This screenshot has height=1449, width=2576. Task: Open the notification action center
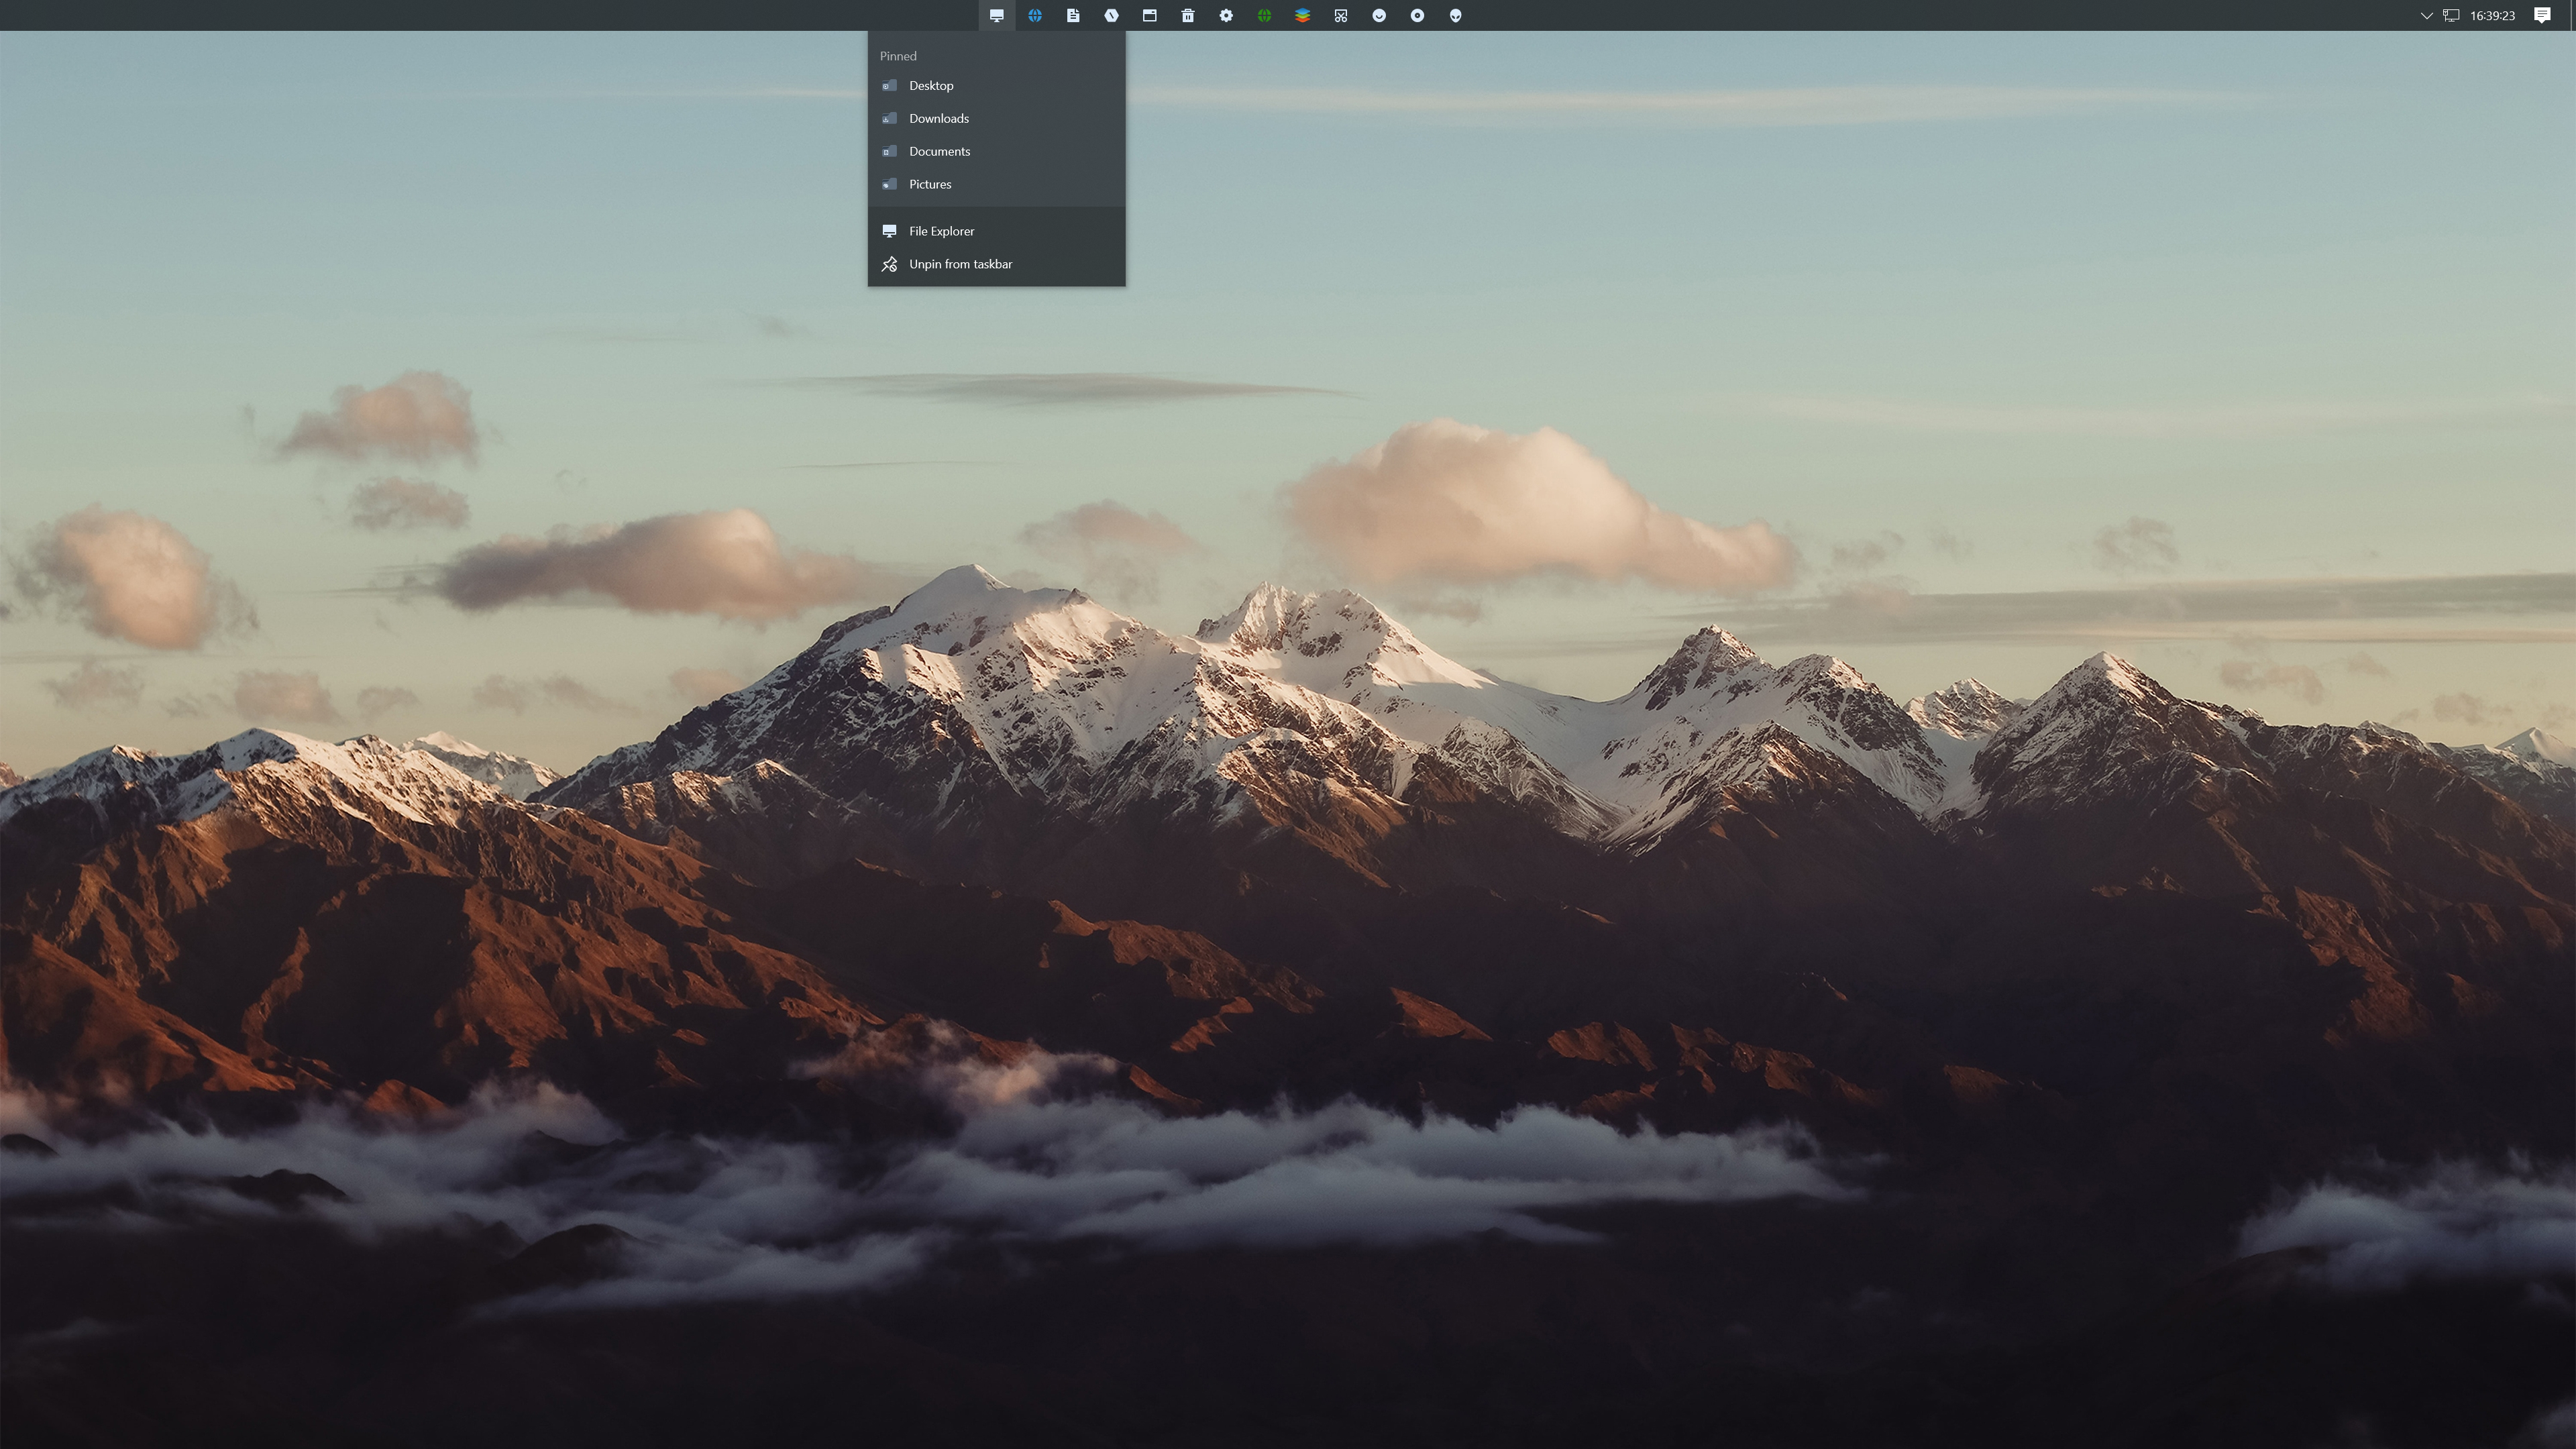coord(2541,15)
